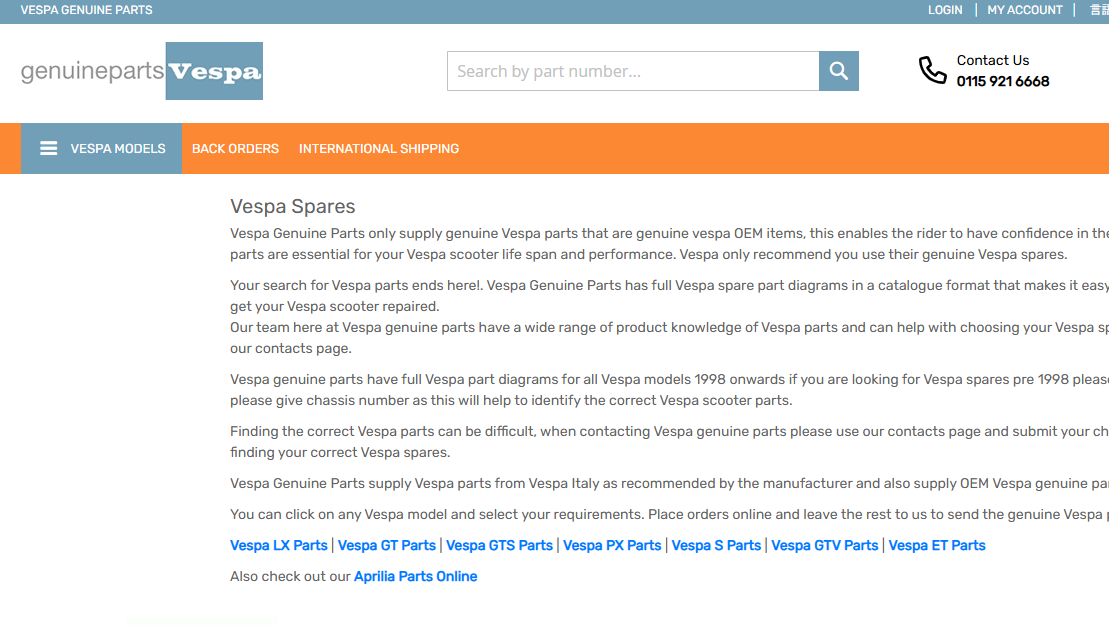
Task: Visit the Aprilia Parts Online link
Action: click(415, 576)
